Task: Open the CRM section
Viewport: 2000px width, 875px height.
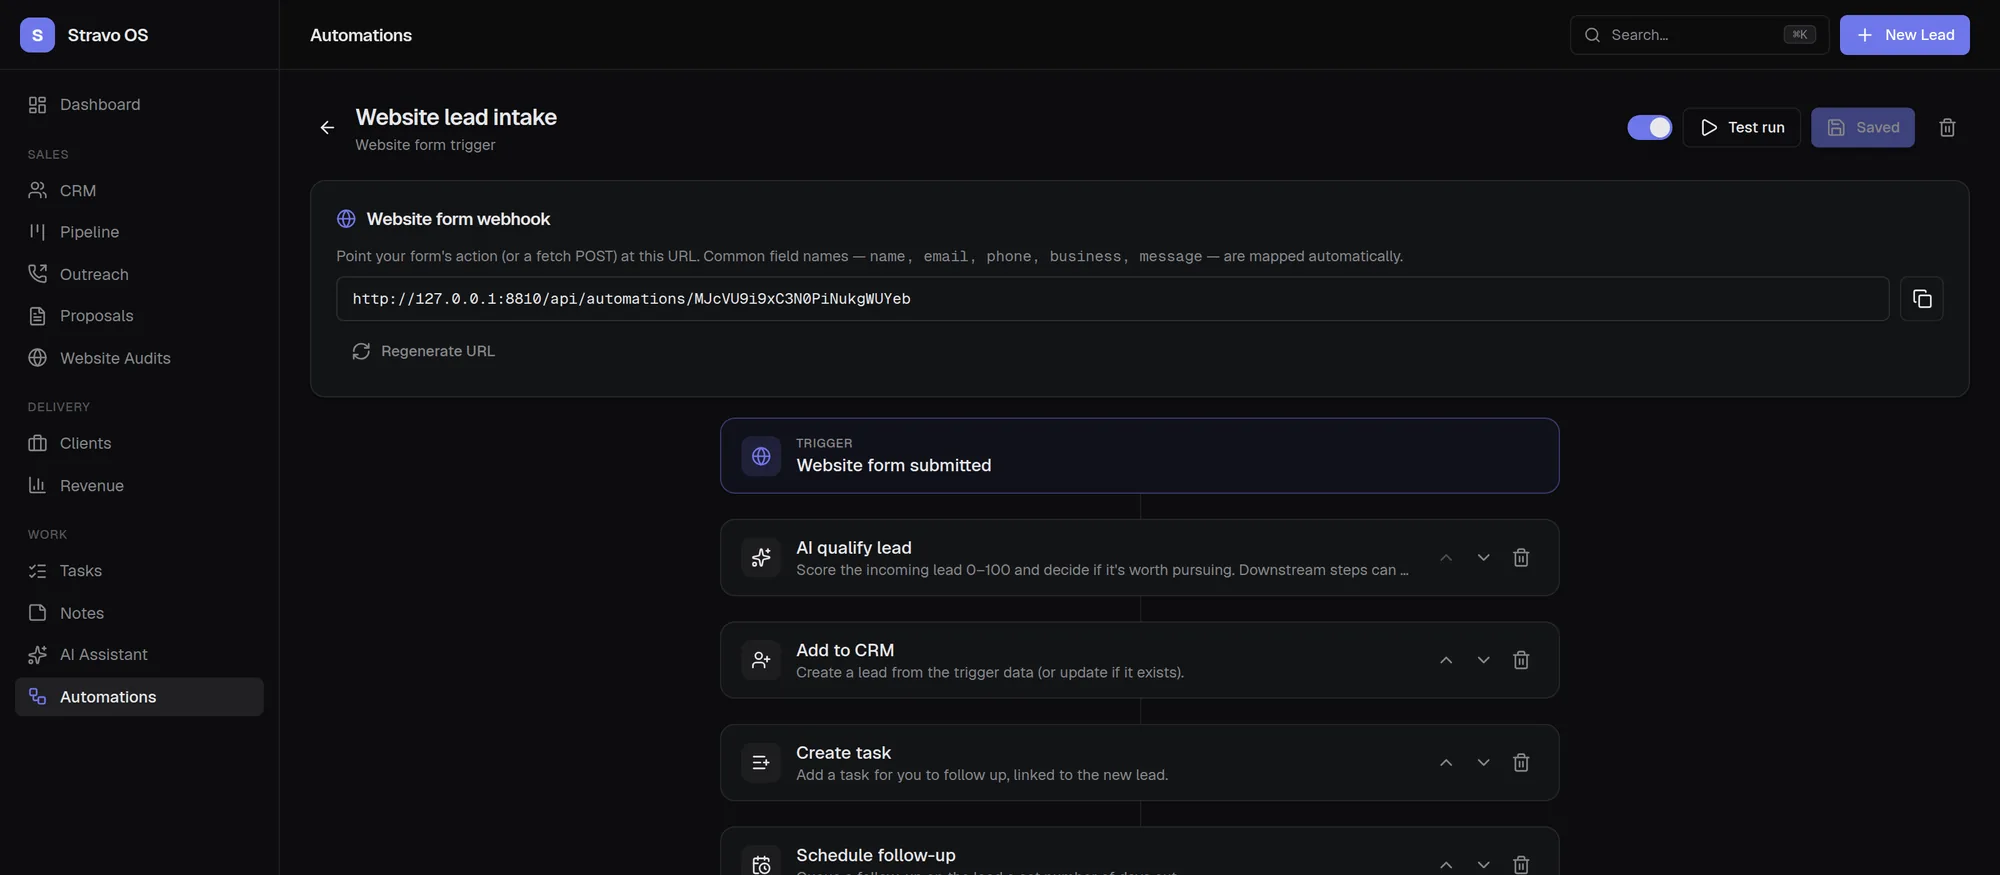Action: [139, 190]
